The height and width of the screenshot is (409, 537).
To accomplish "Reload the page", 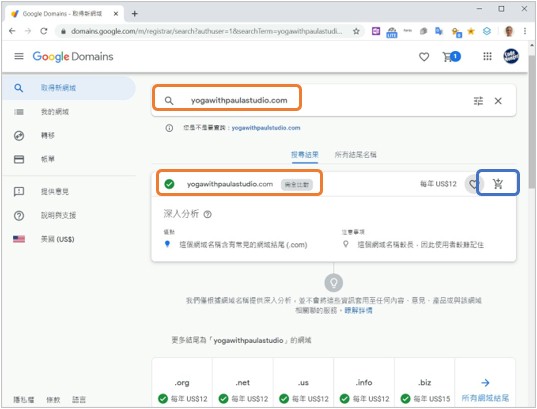I will pos(44,31).
